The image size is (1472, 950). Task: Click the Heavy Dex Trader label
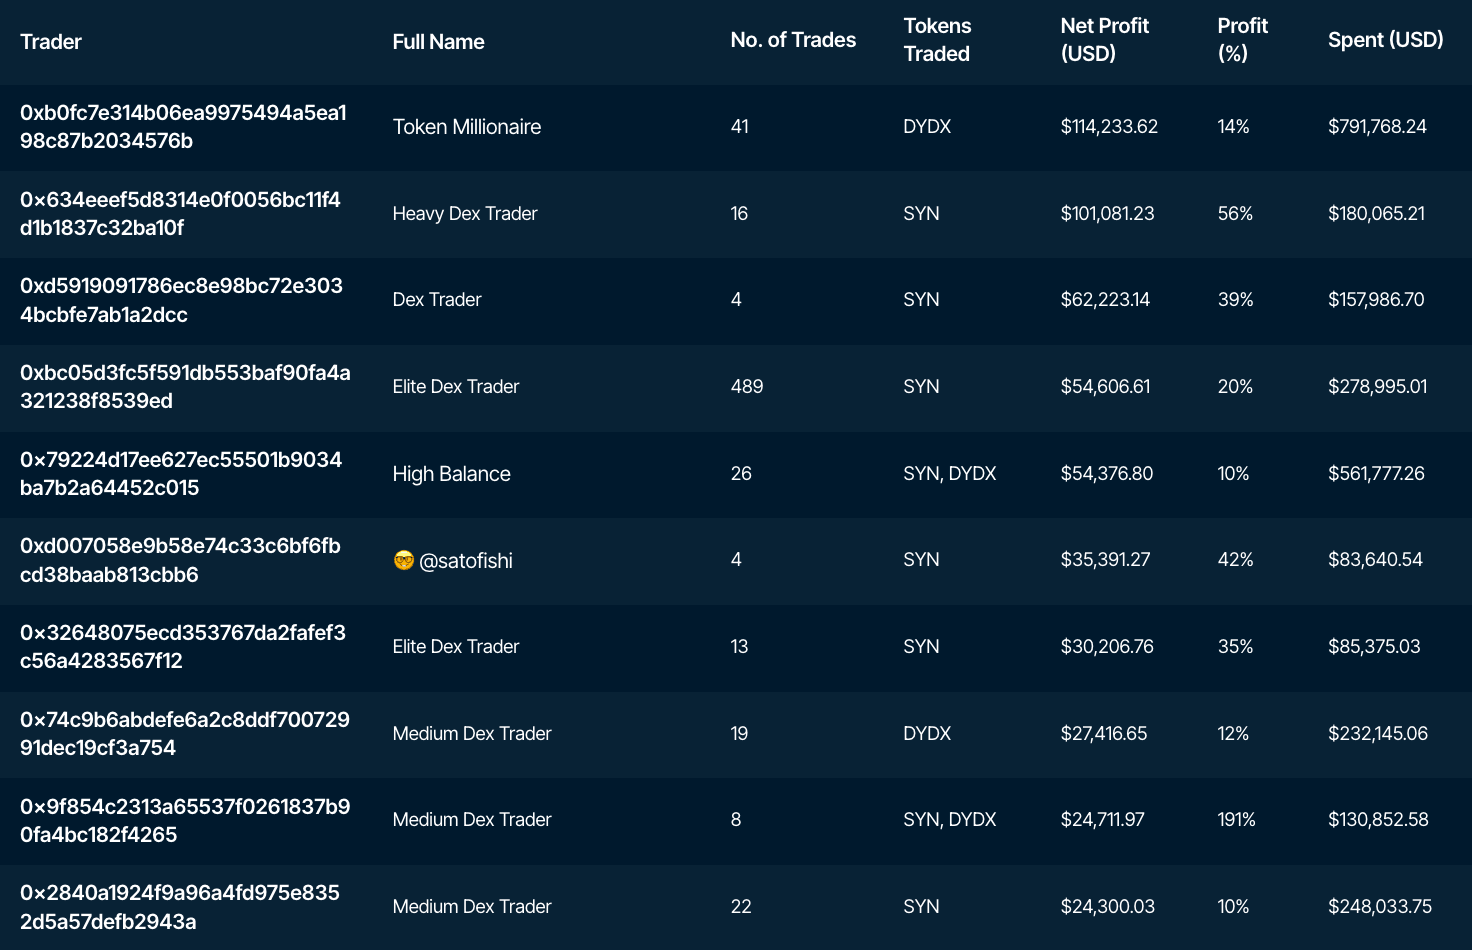[x=465, y=214]
